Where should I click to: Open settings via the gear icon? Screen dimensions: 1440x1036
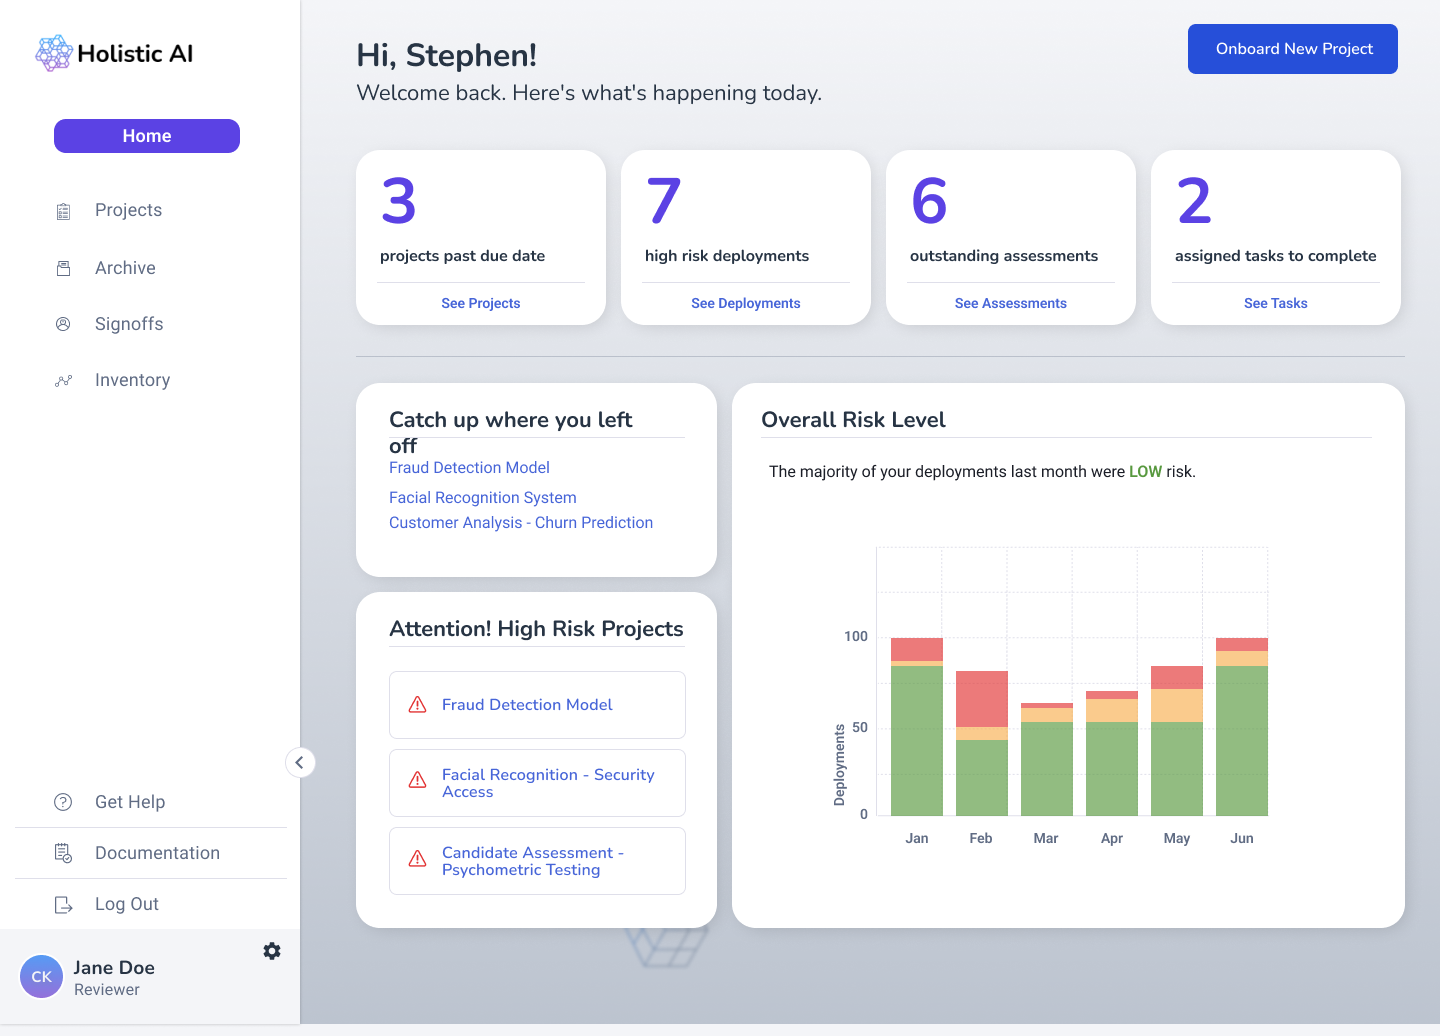tap(272, 951)
